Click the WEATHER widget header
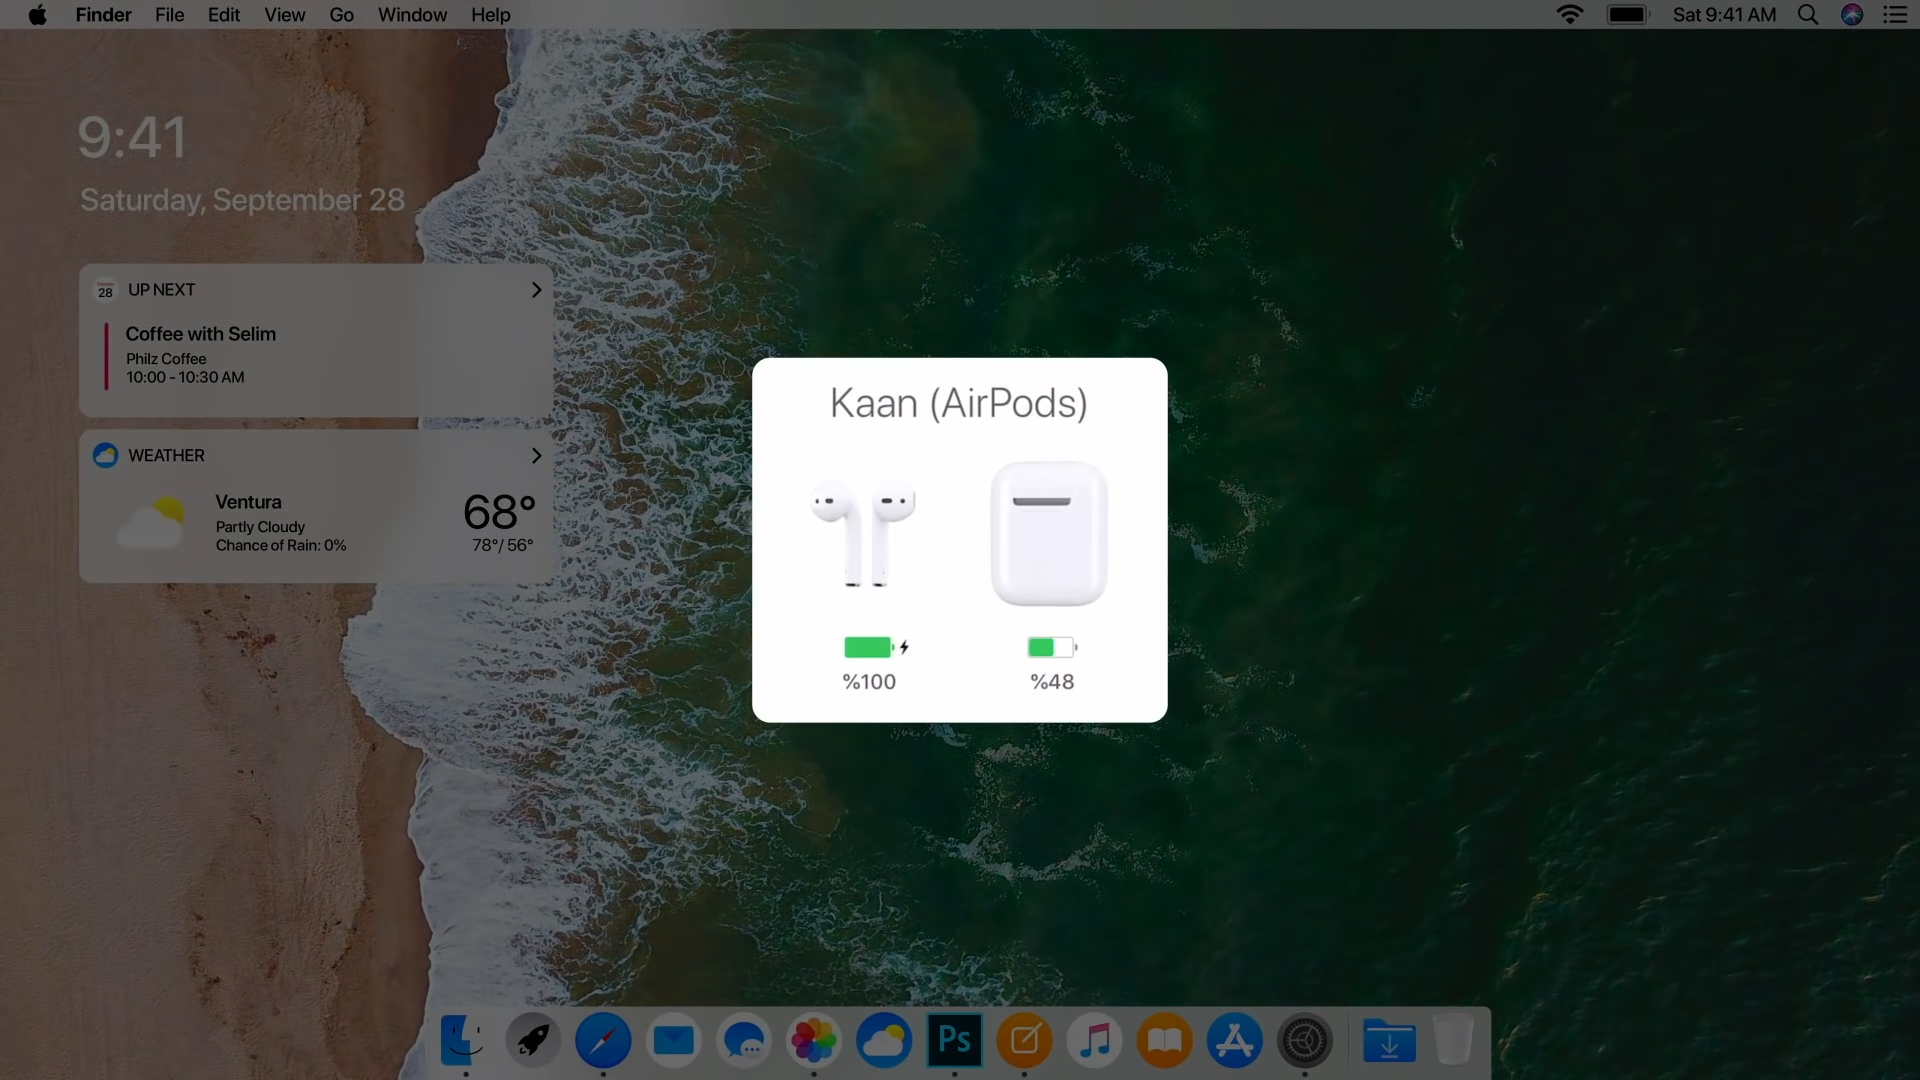This screenshot has height=1080, width=1920. point(166,456)
